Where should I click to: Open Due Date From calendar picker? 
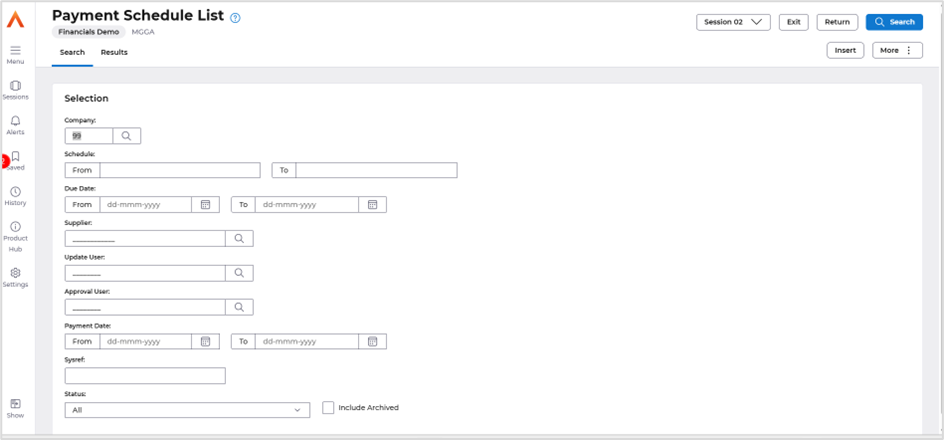(x=205, y=204)
